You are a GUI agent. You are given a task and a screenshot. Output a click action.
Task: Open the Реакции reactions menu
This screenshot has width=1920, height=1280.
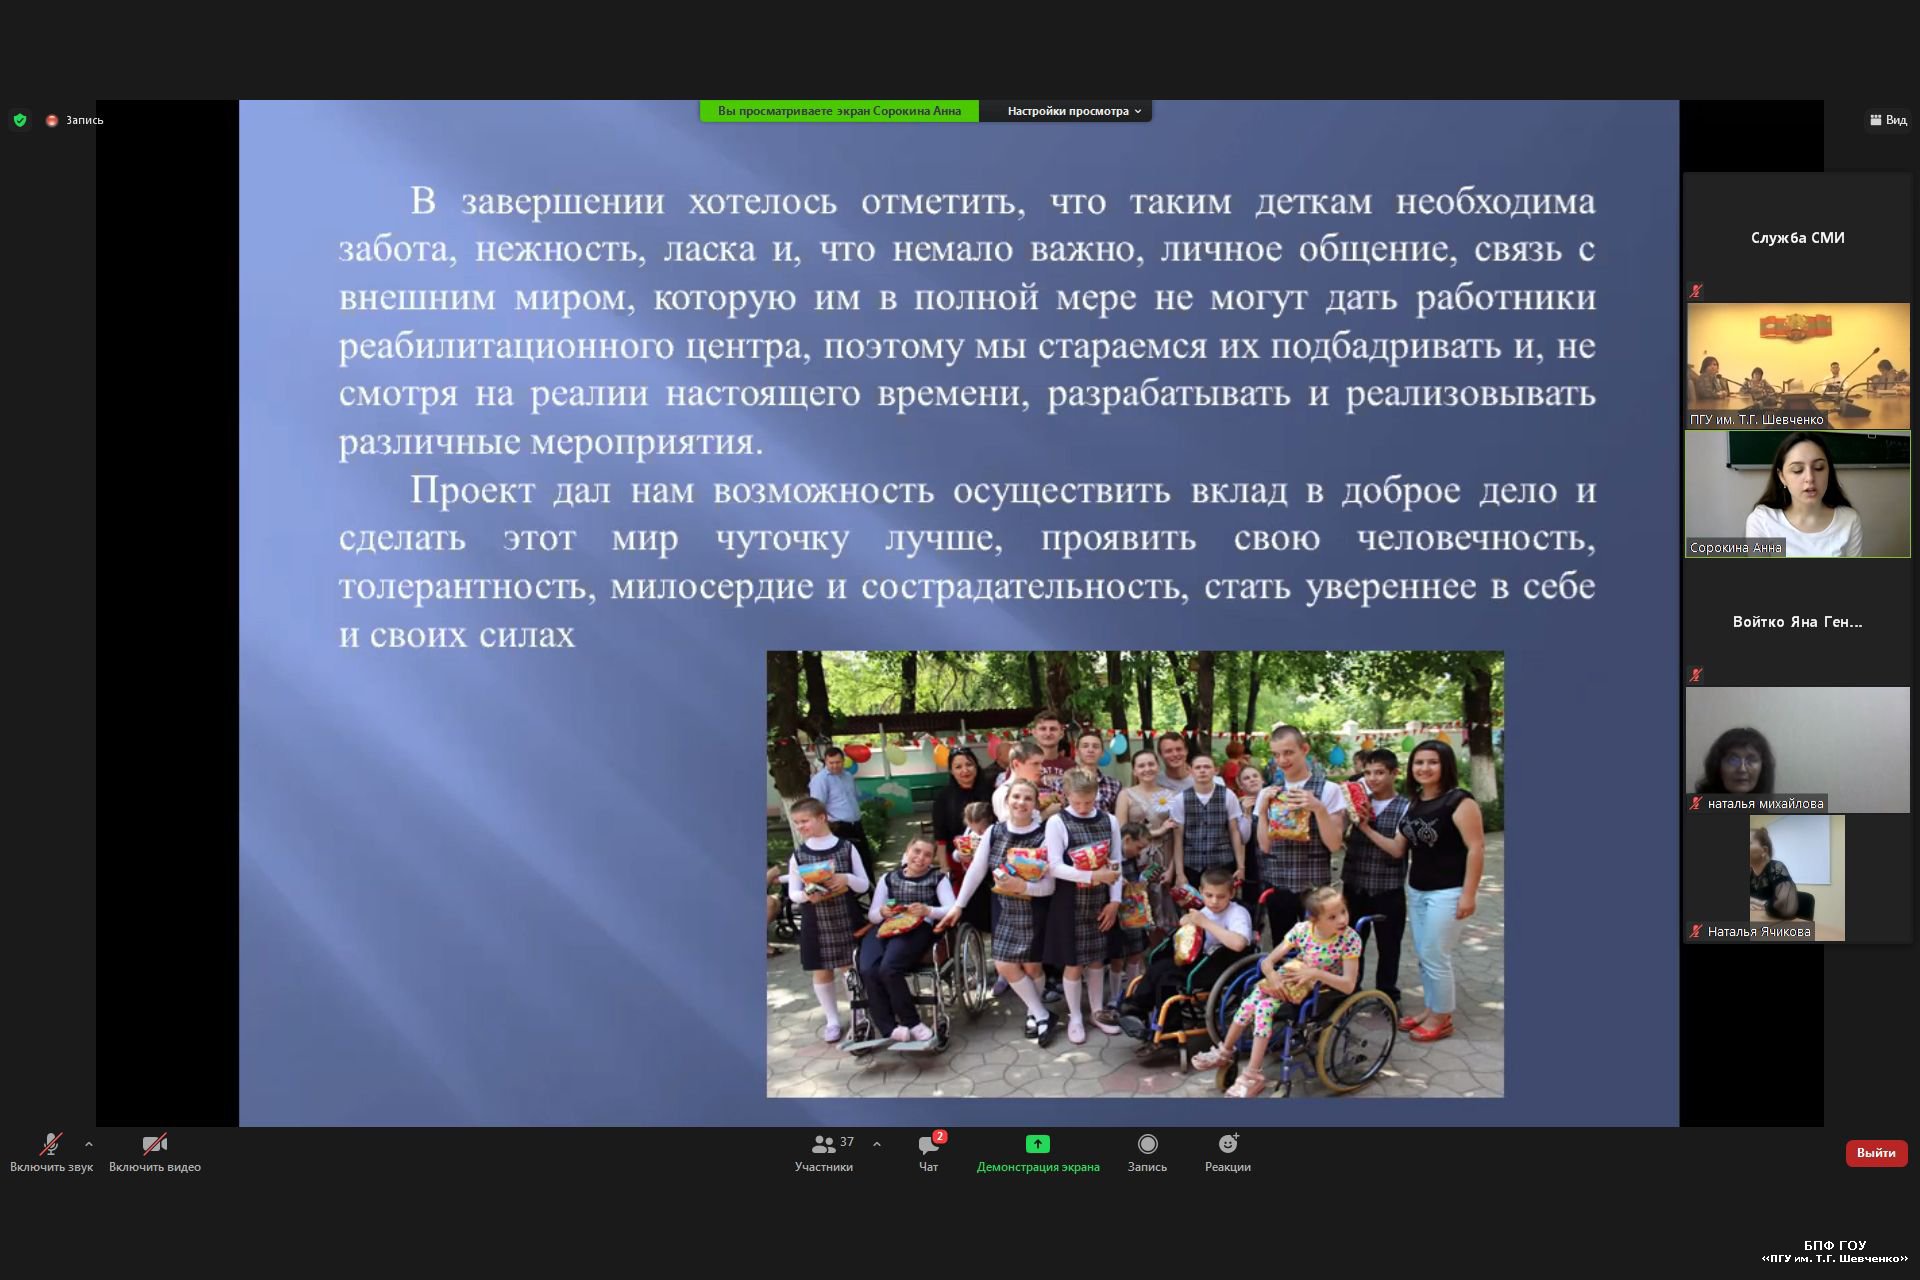[1228, 1152]
